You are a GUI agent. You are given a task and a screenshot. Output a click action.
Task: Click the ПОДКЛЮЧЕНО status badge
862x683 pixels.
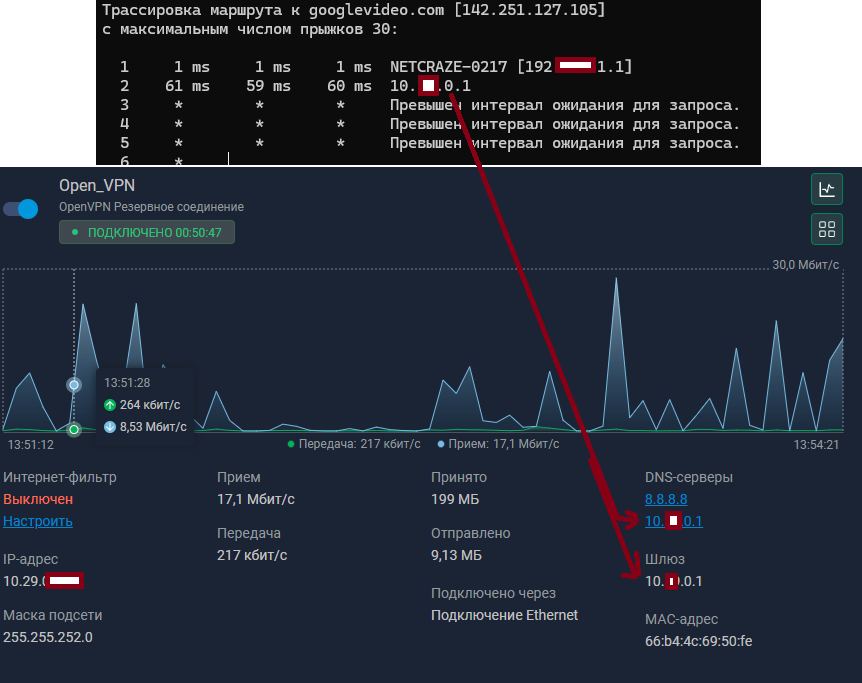pos(147,233)
